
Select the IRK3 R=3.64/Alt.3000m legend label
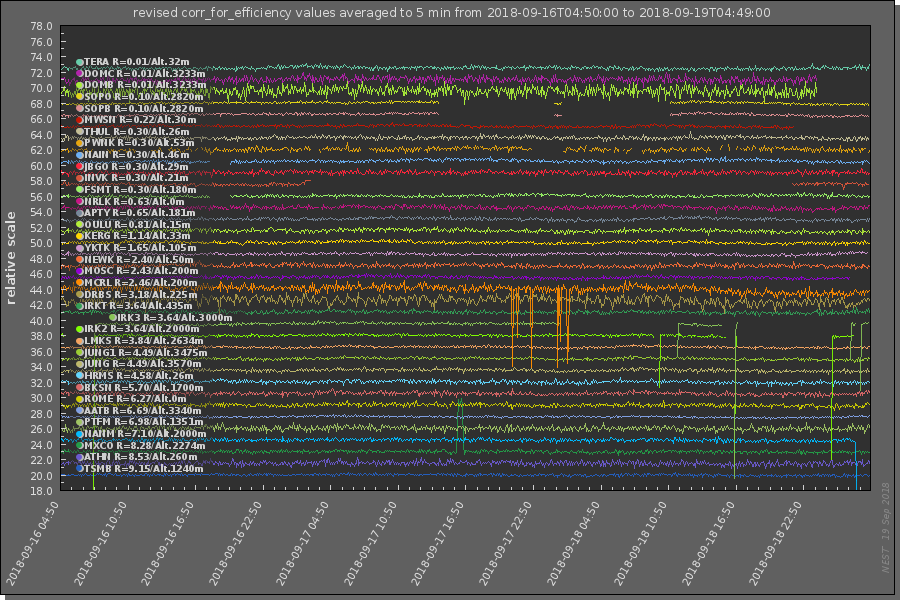point(174,318)
